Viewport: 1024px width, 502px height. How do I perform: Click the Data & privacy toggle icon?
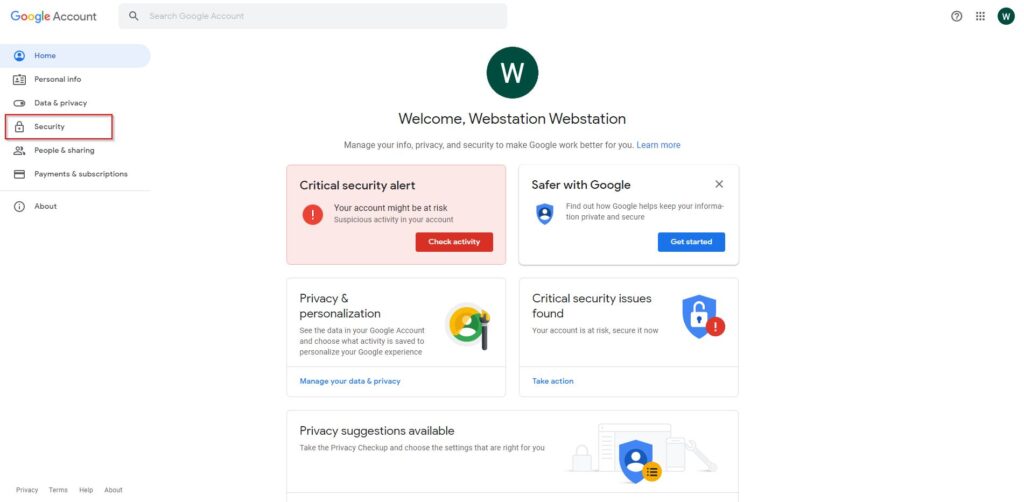20,103
